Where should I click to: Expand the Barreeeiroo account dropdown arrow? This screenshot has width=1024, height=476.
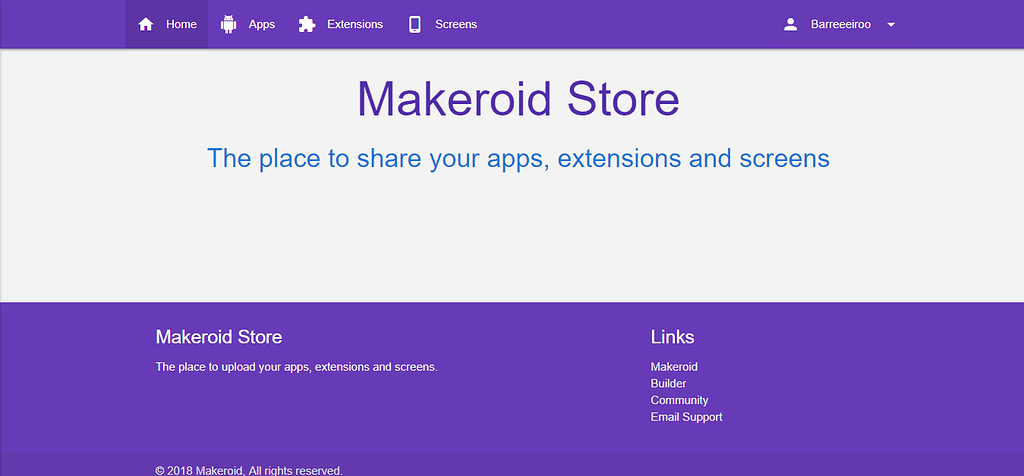(x=891, y=25)
